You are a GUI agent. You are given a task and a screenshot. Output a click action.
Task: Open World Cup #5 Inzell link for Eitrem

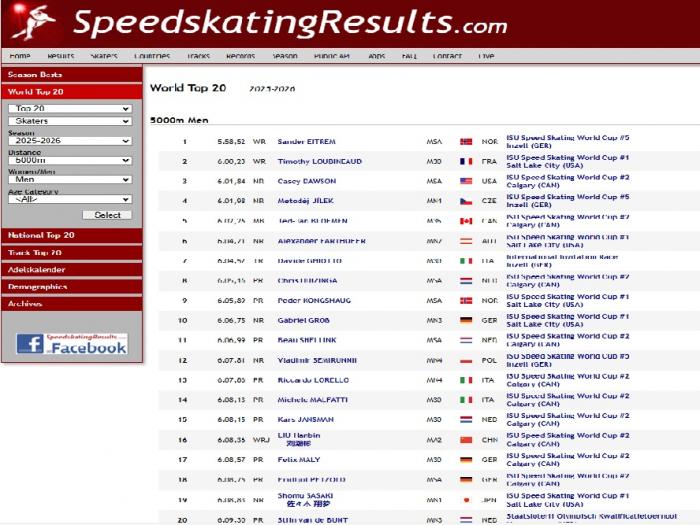click(567, 142)
